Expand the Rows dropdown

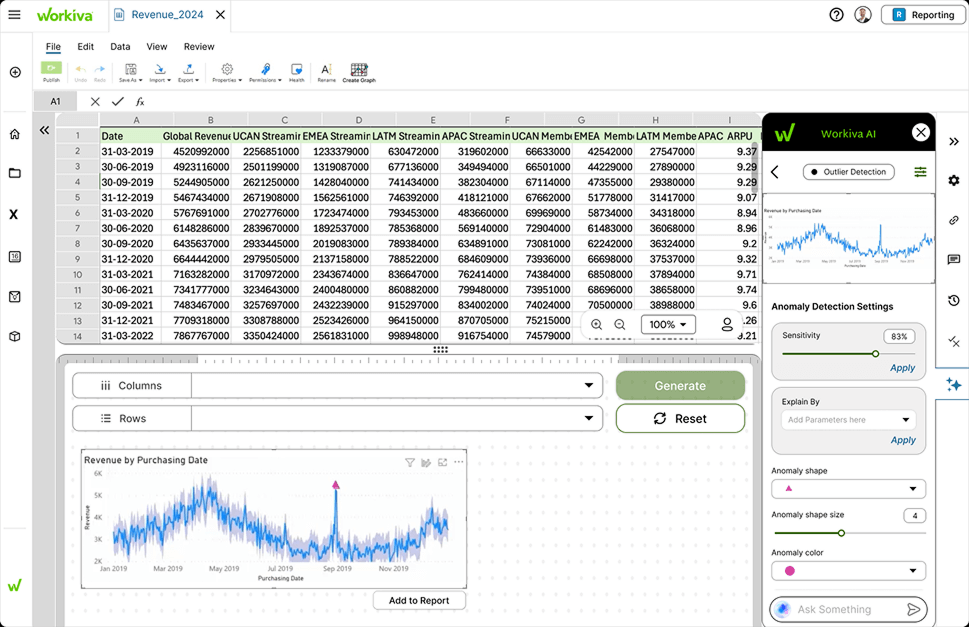coord(588,418)
